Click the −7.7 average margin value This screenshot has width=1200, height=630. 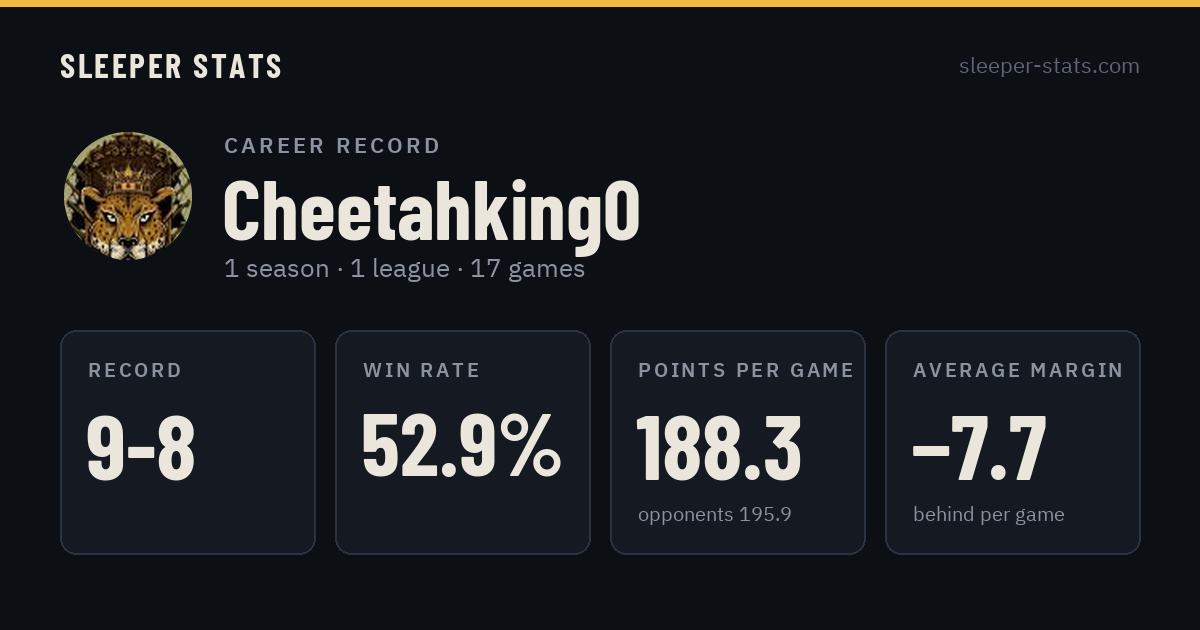[980, 448]
